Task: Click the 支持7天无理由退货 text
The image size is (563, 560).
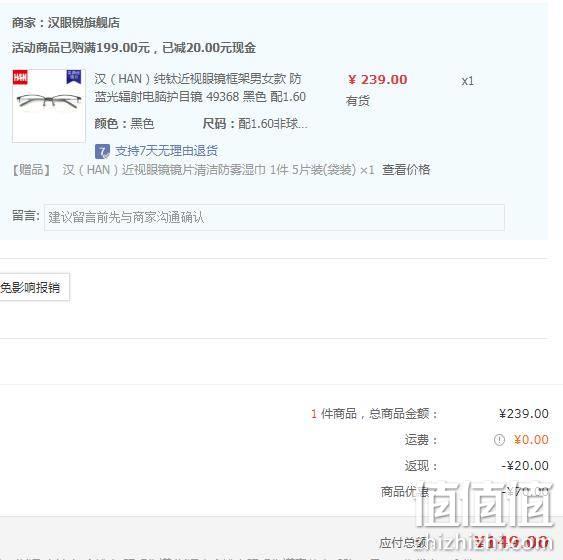Action: 167,151
